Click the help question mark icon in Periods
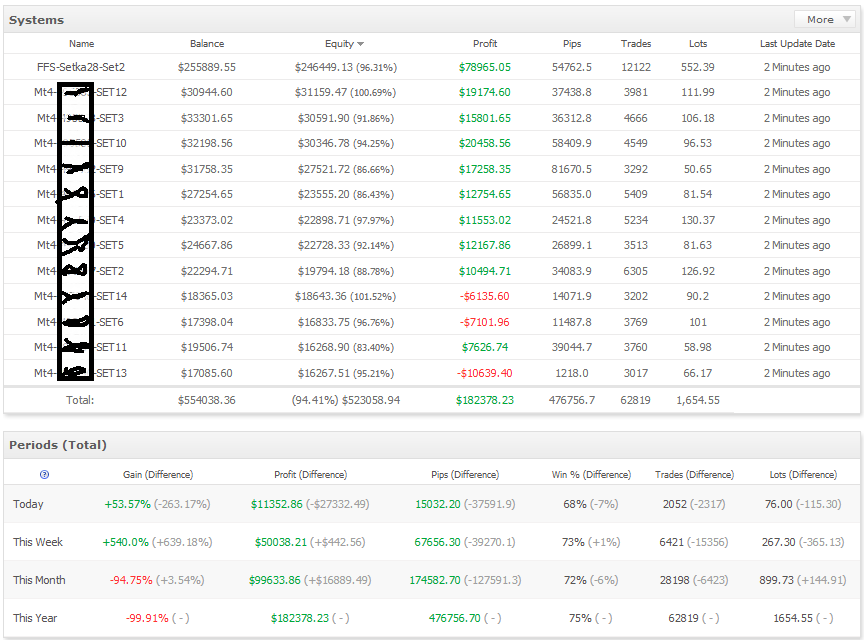The image size is (864, 640). click(45, 475)
